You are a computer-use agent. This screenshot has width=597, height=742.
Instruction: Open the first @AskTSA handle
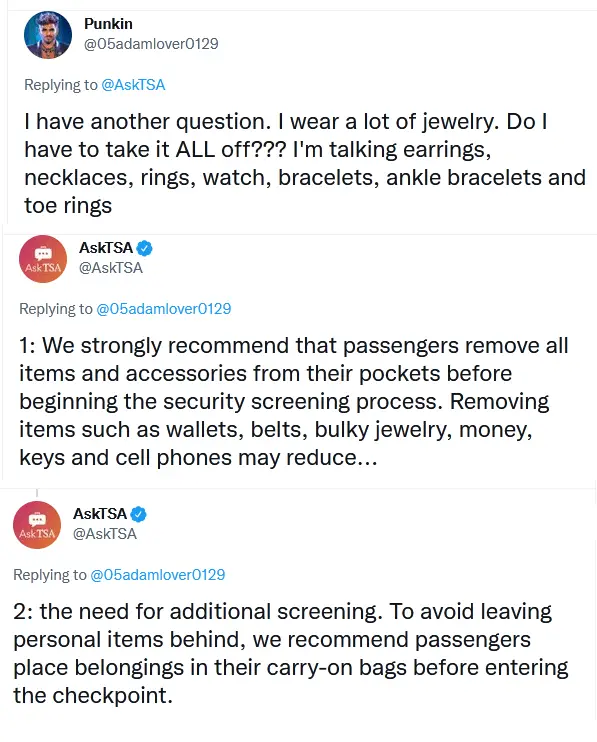click(x=111, y=268)
